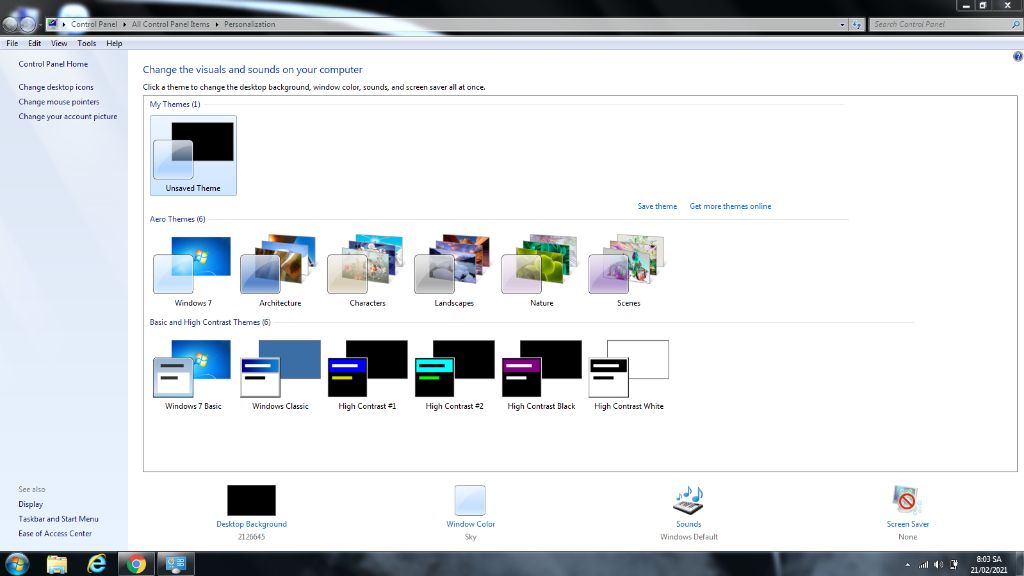Open the File menu

[12, 43]
